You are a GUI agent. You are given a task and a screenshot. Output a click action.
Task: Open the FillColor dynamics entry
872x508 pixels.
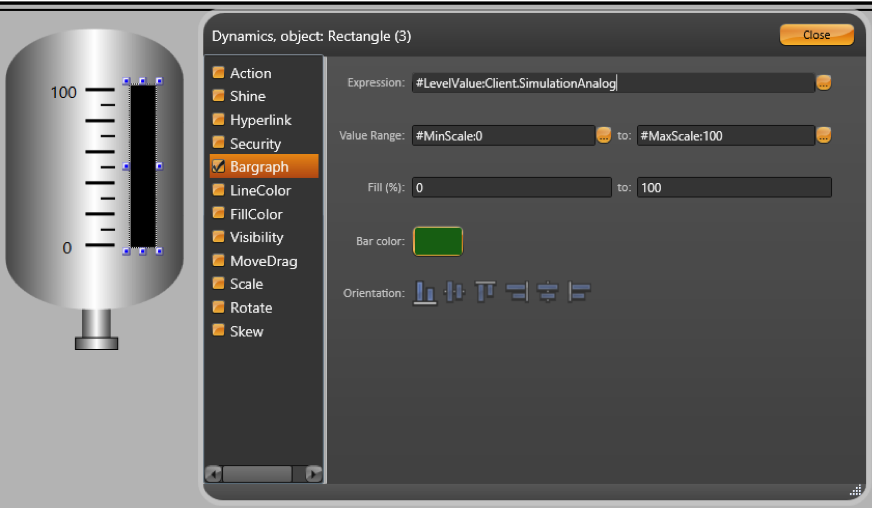(256, 214)
